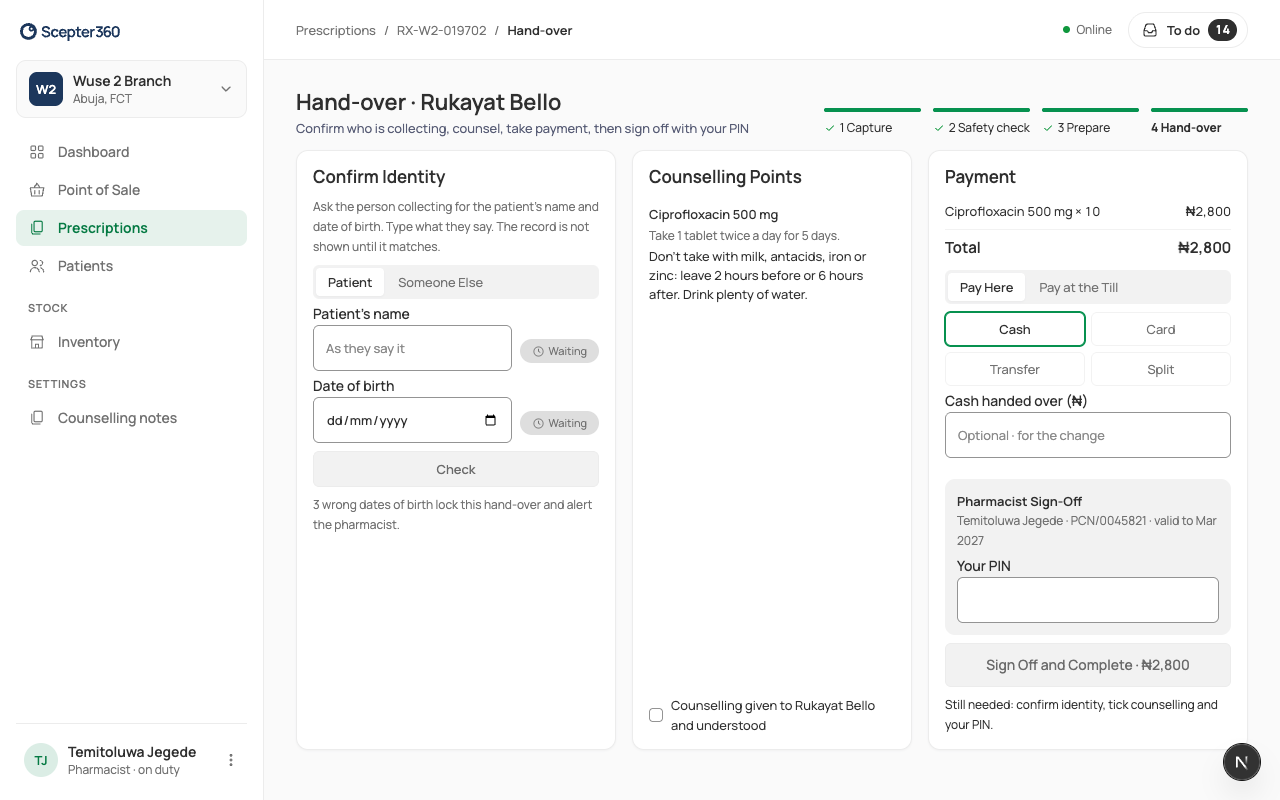Open the Patients page
This screenshot has height=800, width=1280.
click(x=131, y=266)
